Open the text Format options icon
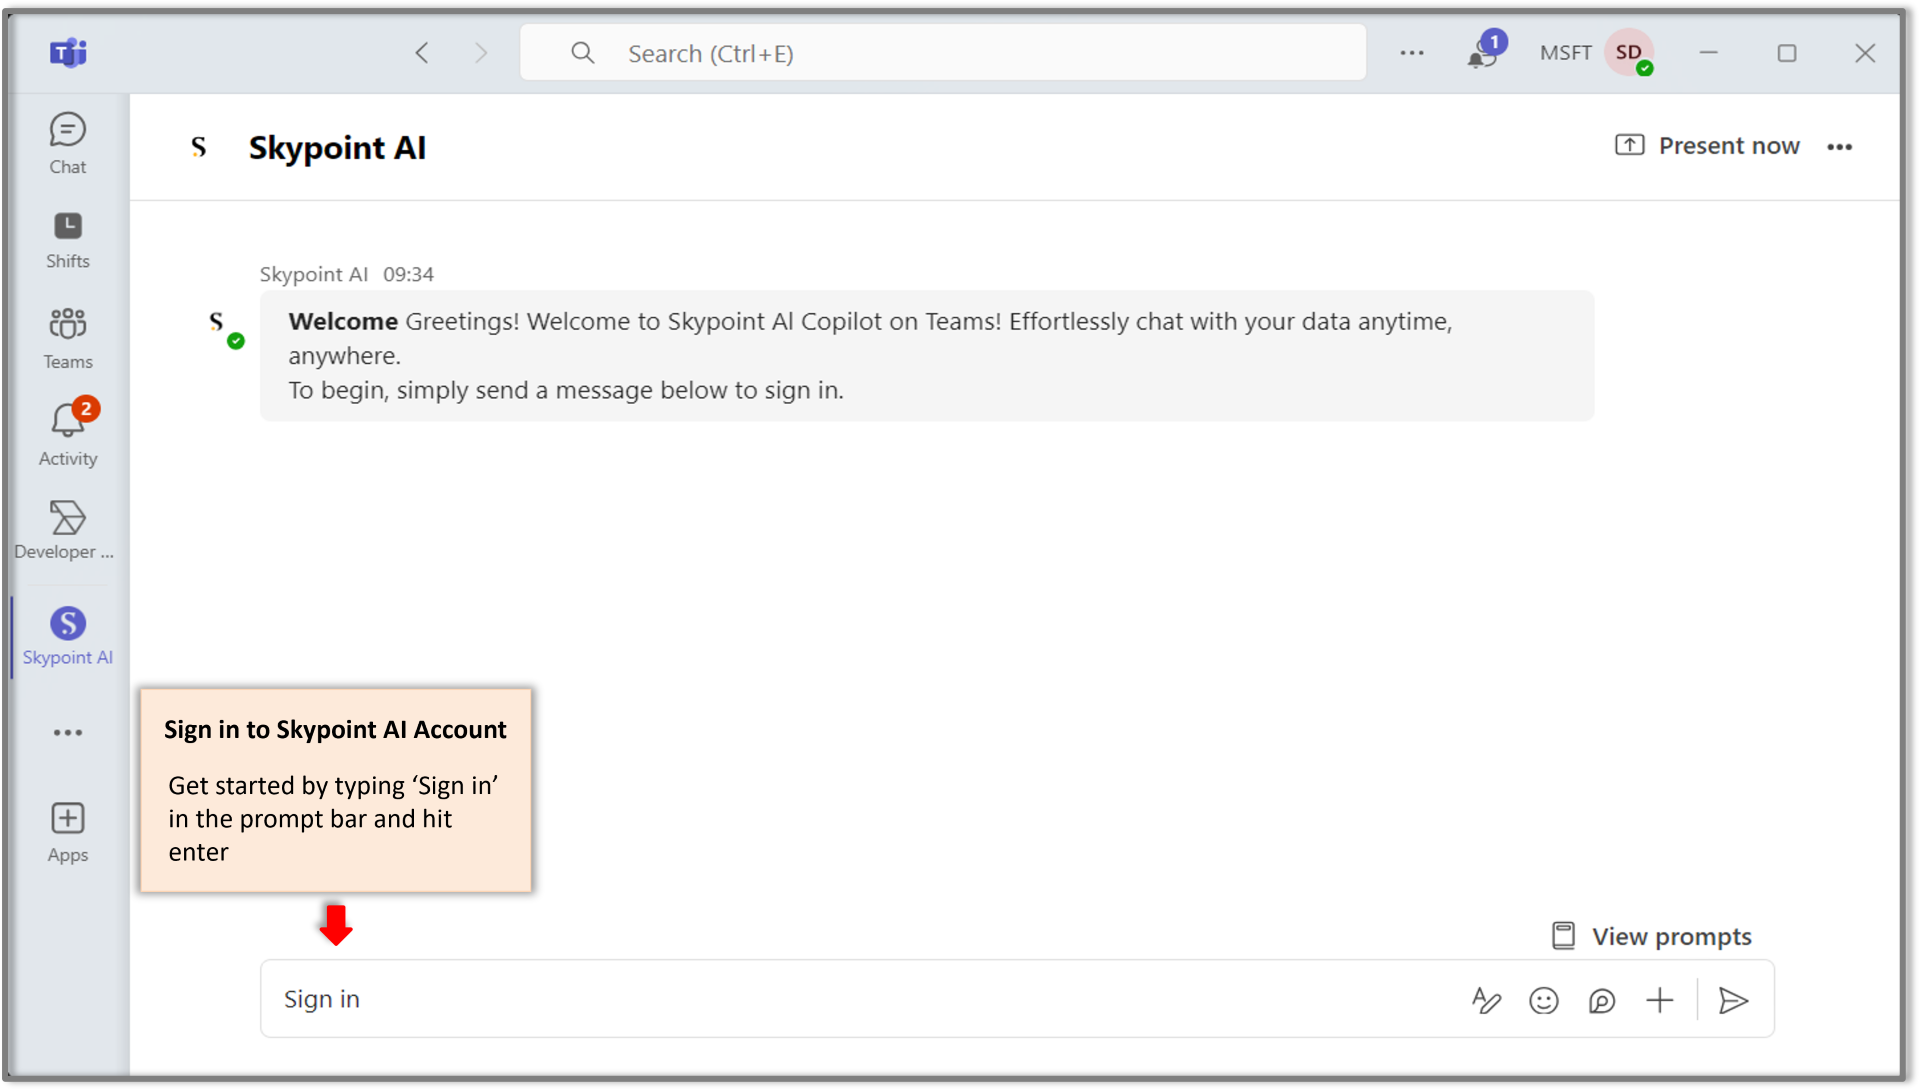The width and height of the screenshot is (1920, 1090). (x=1486, y=1000)
